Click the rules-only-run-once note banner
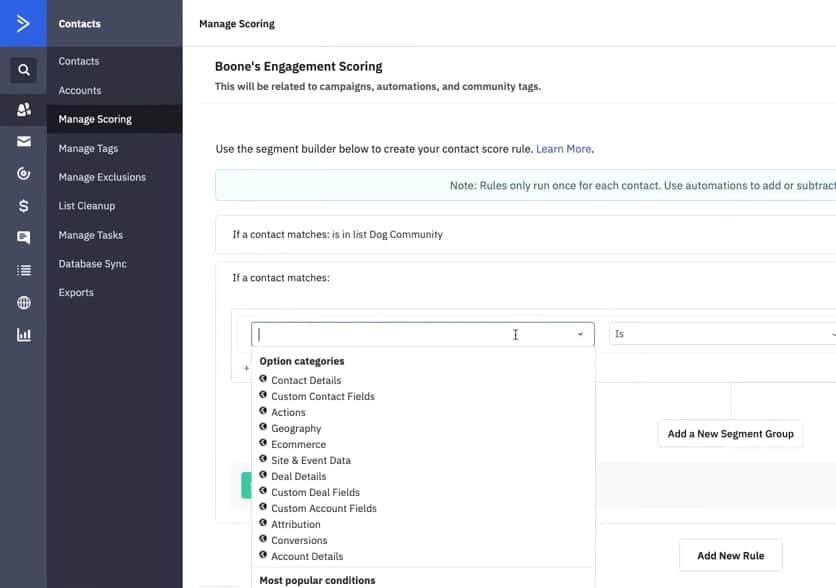The width and height of the screenshot is (836, 588). (525, 186)
